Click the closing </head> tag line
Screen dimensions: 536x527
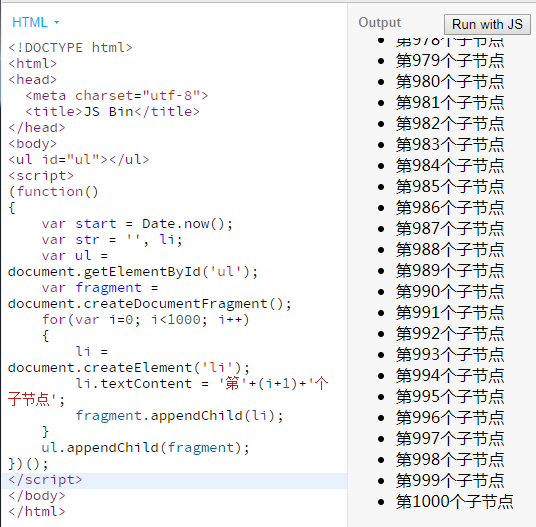(x=37, y=128)
